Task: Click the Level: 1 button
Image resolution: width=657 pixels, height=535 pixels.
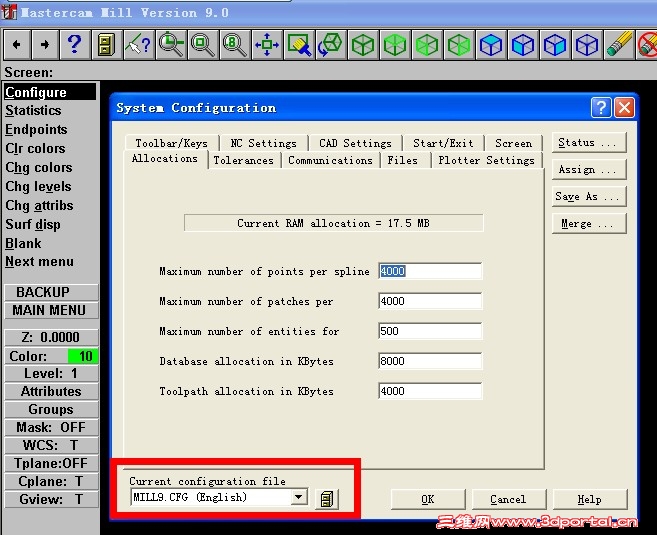Action: tap(51, 373)
